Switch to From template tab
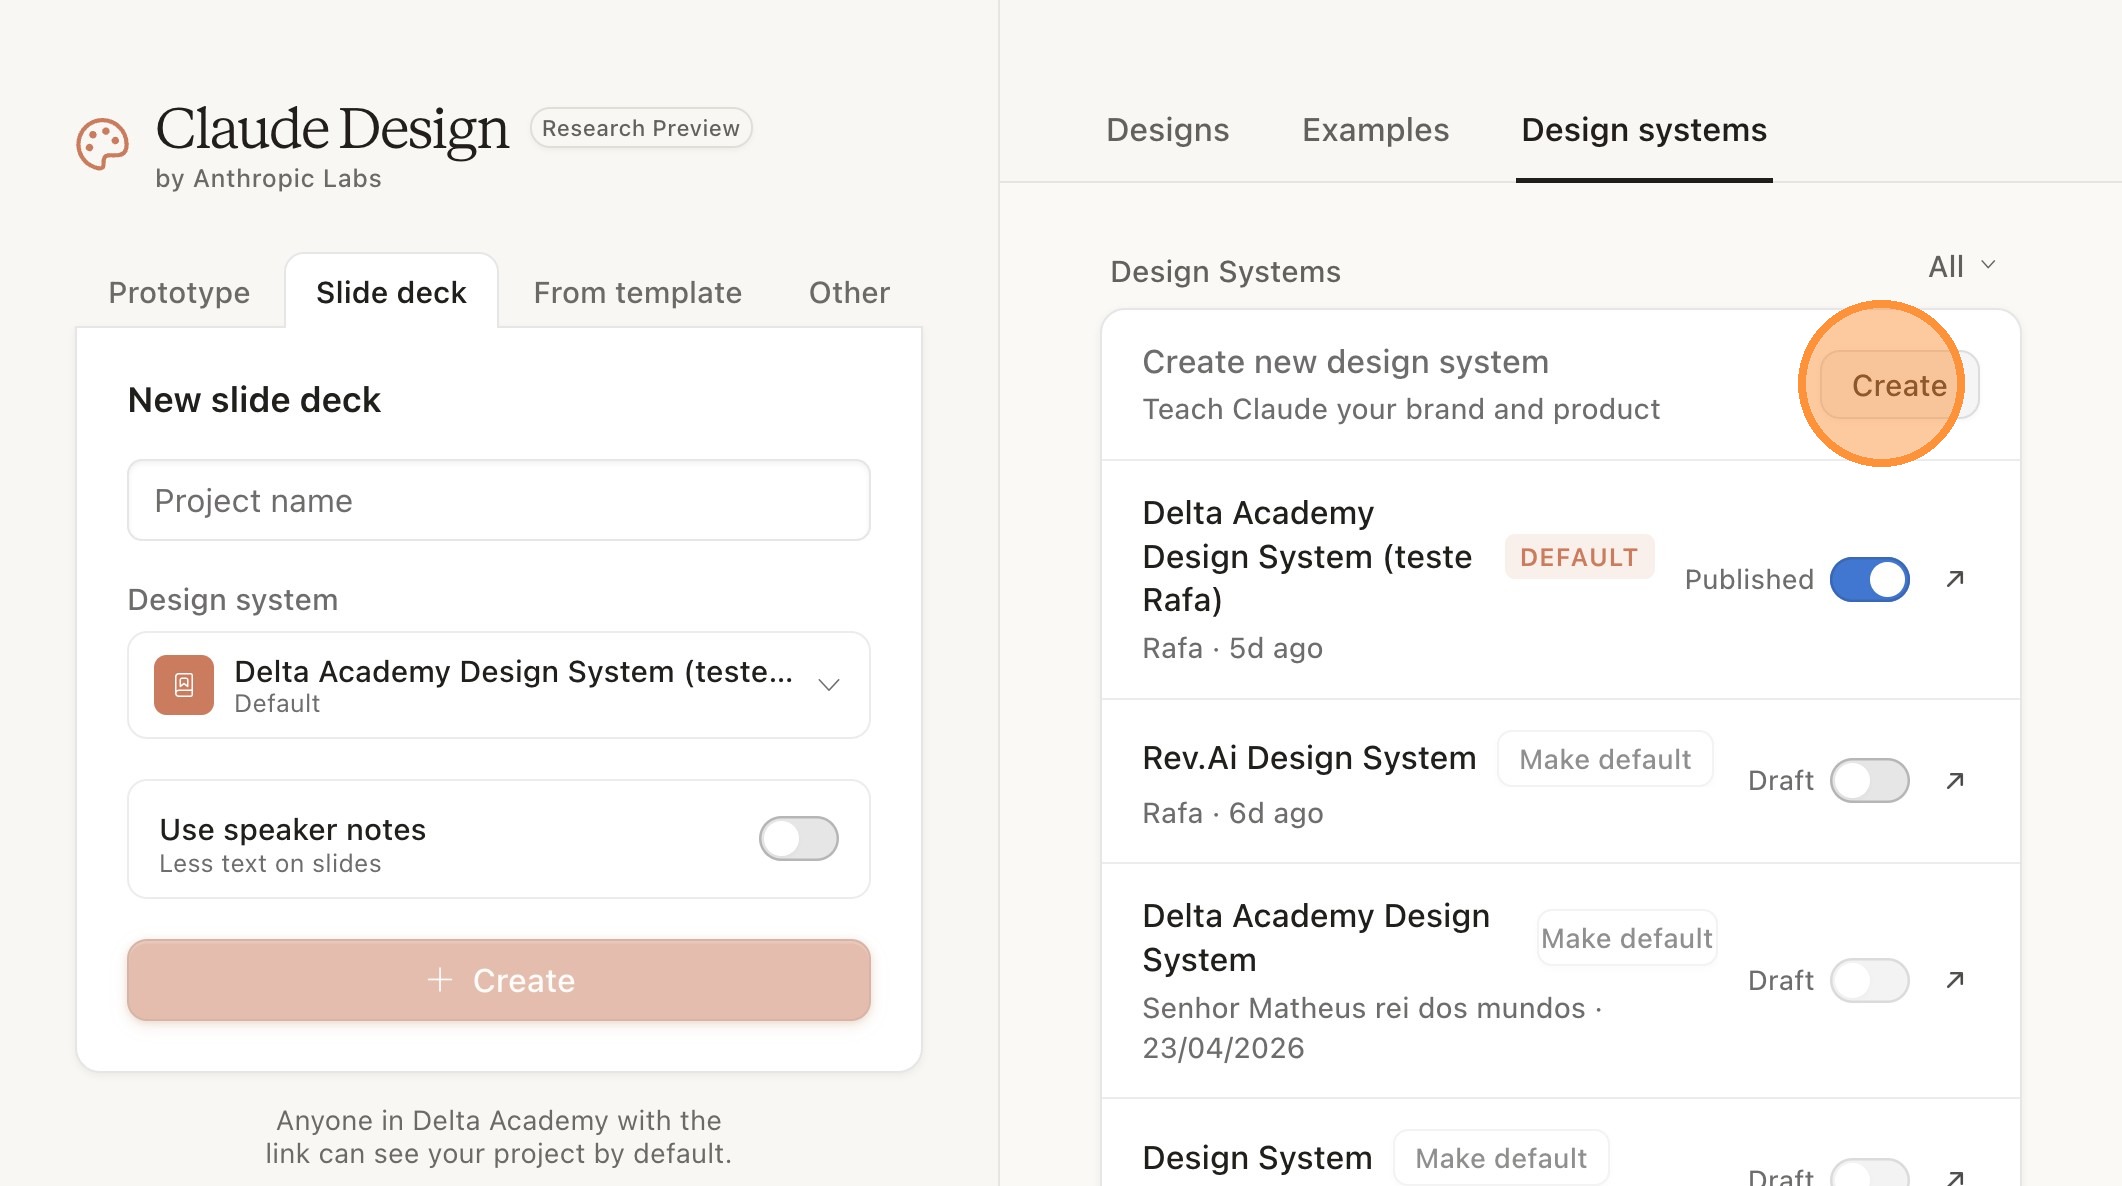 (x=637, y=292)
